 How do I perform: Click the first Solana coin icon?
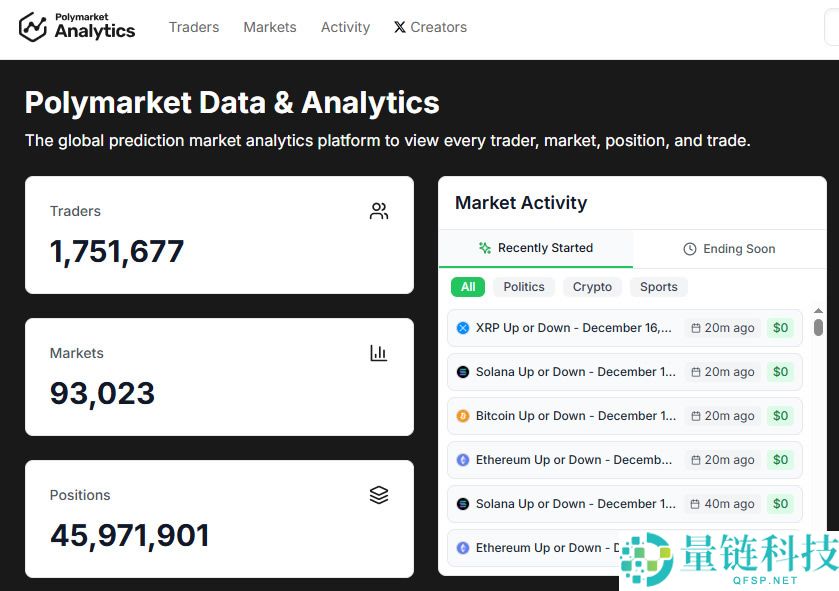[463, 372]
